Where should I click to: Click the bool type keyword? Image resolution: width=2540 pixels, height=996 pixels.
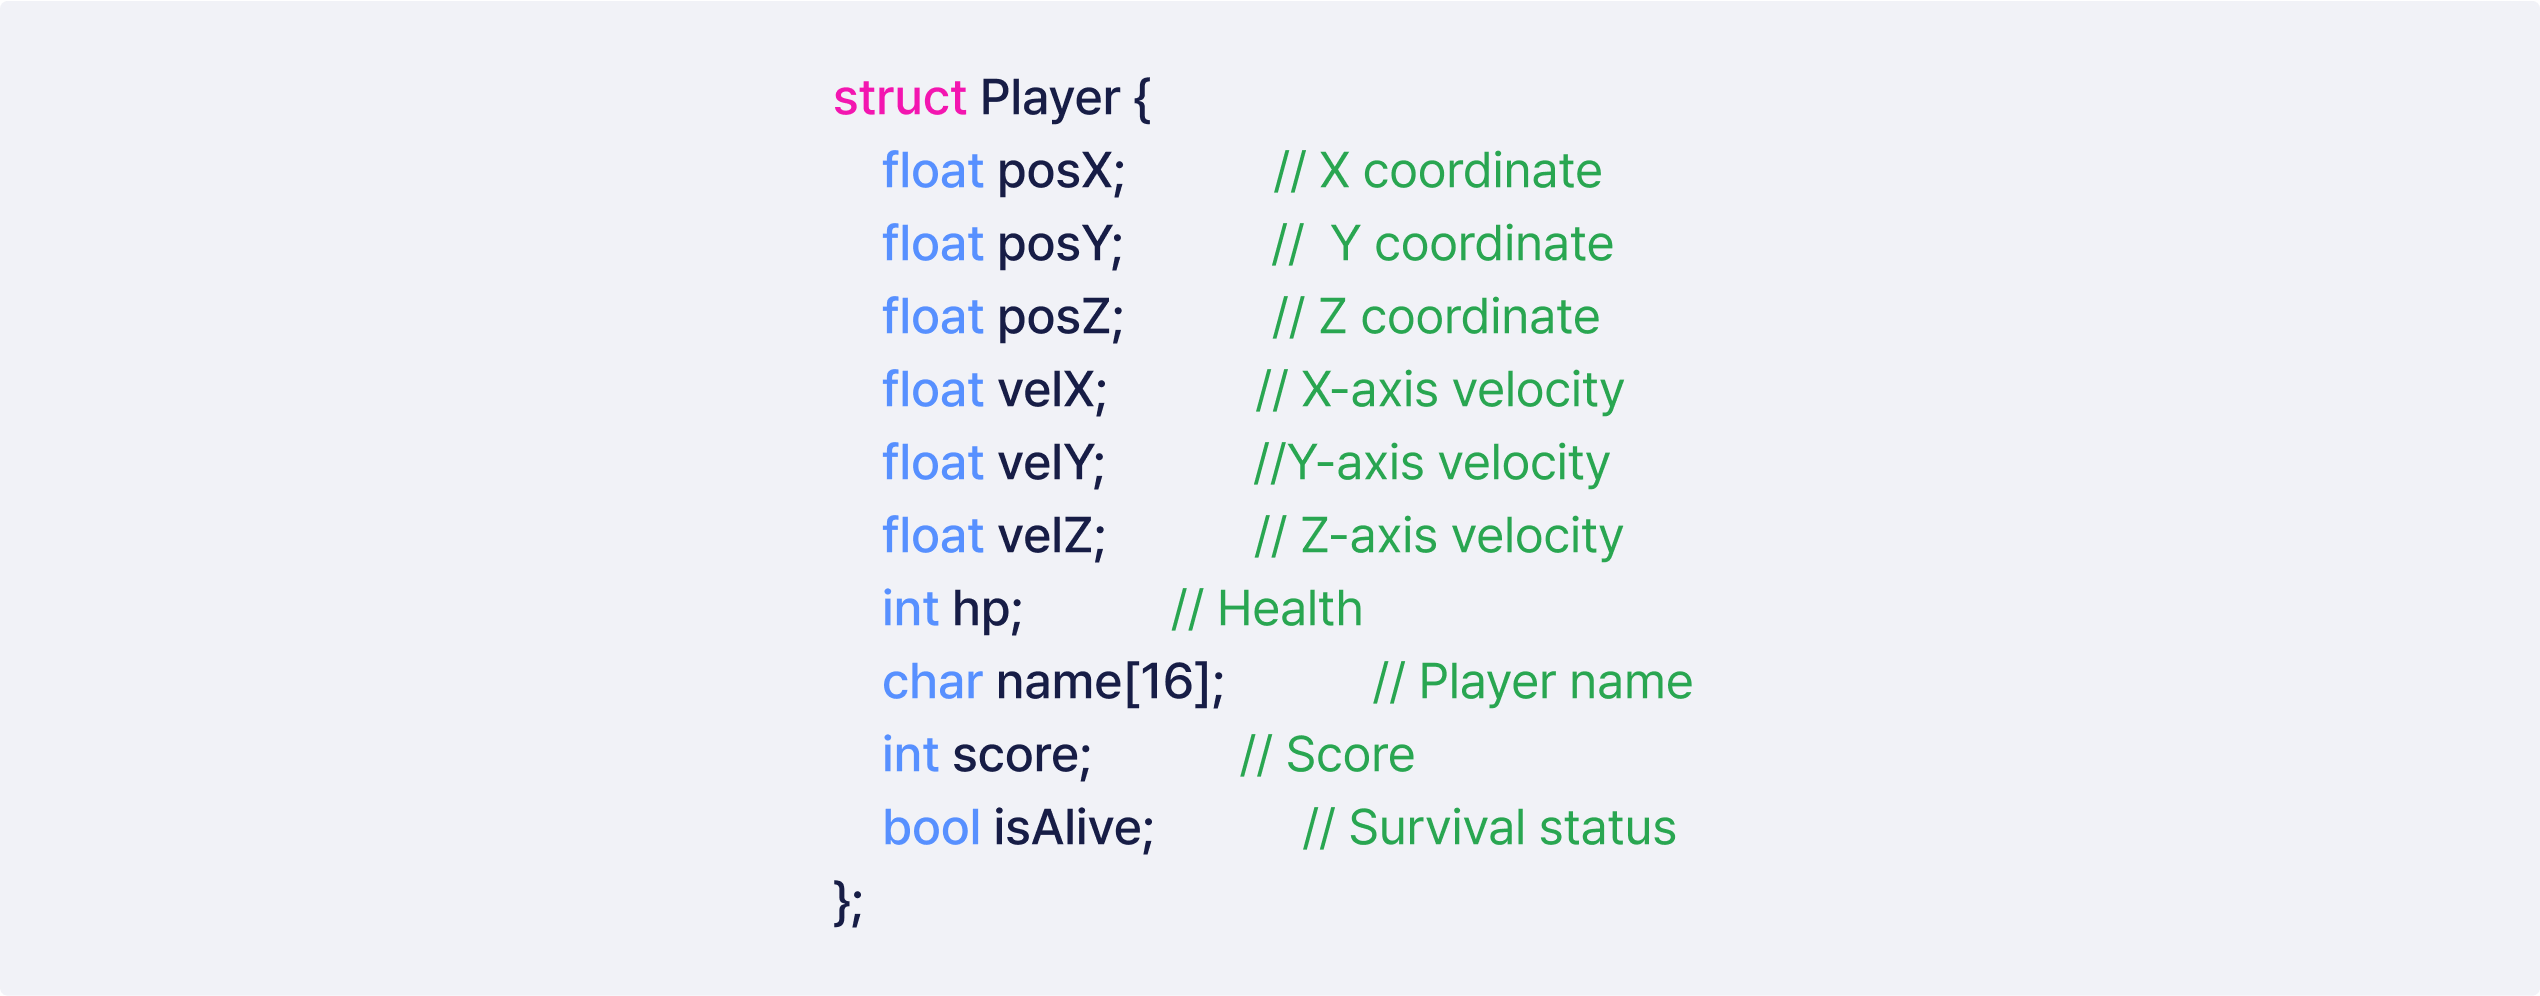click(931, 828)
